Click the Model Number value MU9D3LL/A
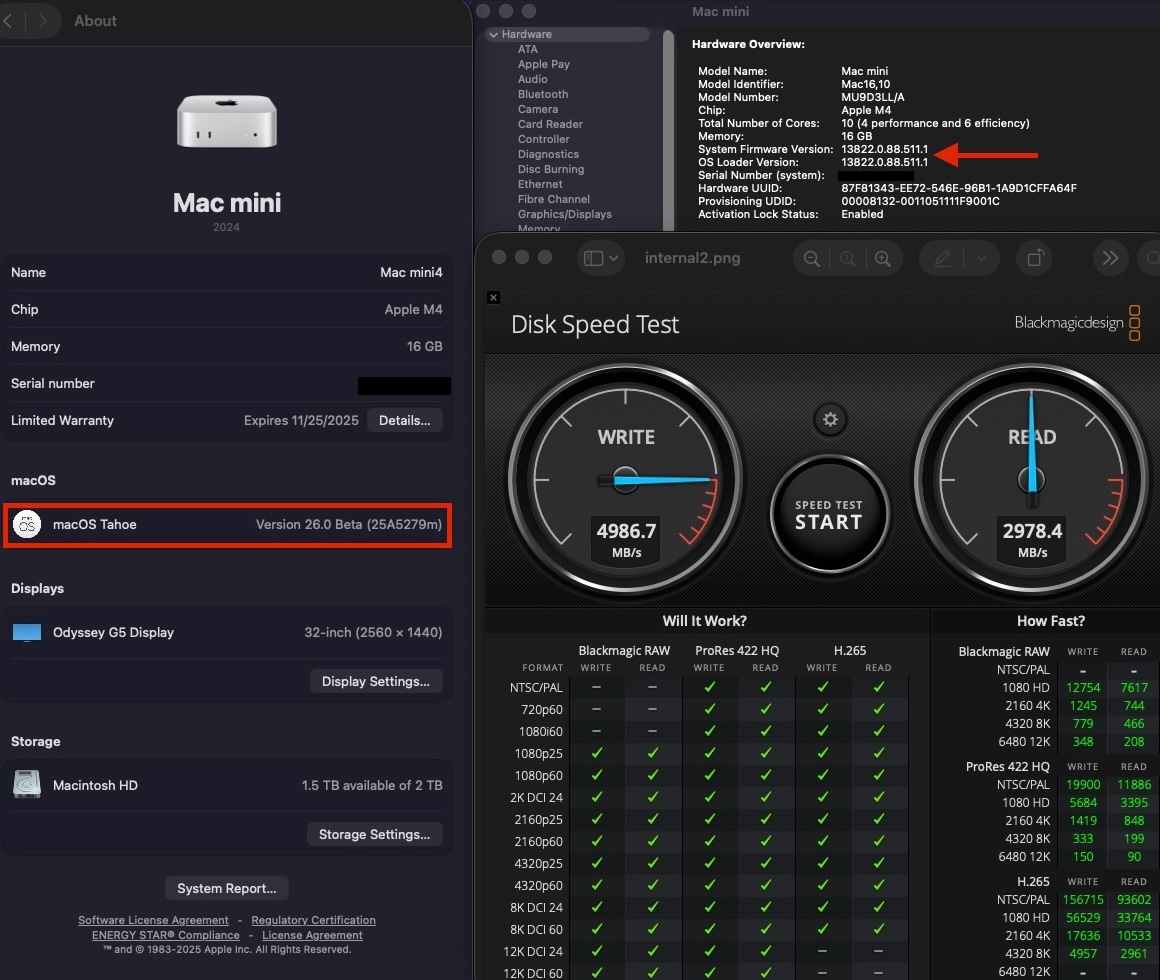The image size is (1160, 980). 872,98
